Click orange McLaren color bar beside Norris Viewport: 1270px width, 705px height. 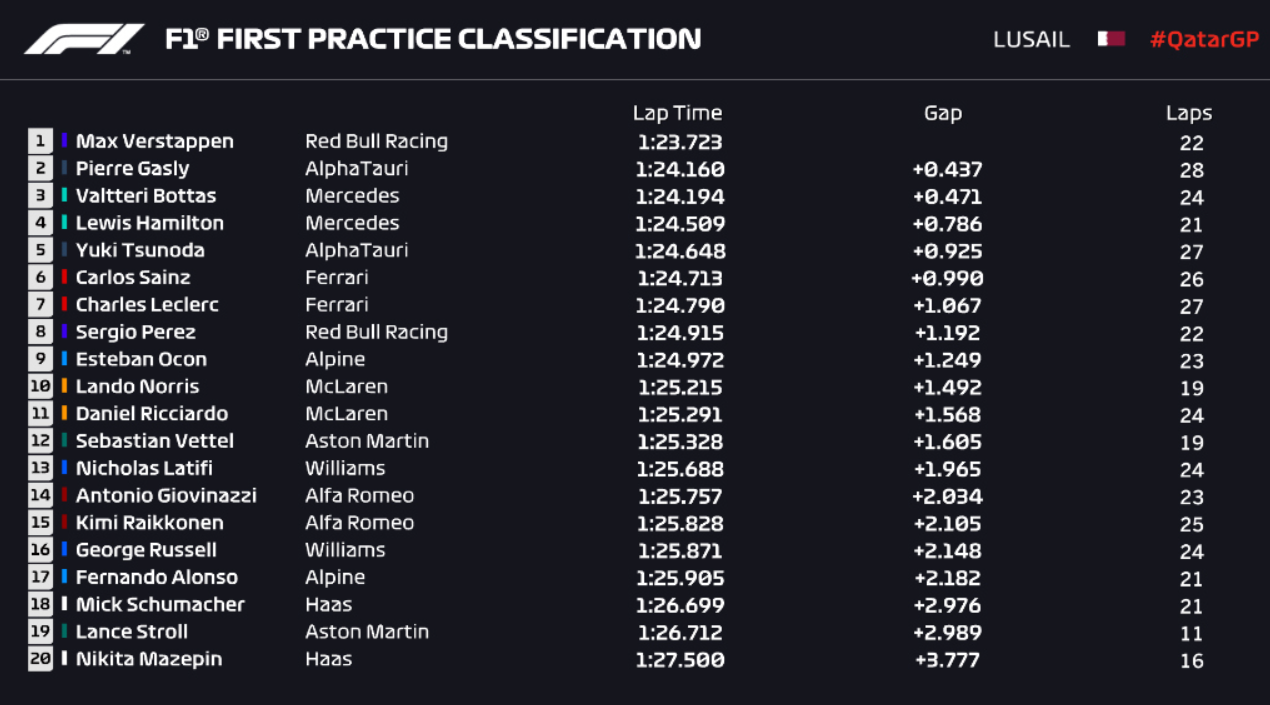pyautogui.click(x=65, y=386)
